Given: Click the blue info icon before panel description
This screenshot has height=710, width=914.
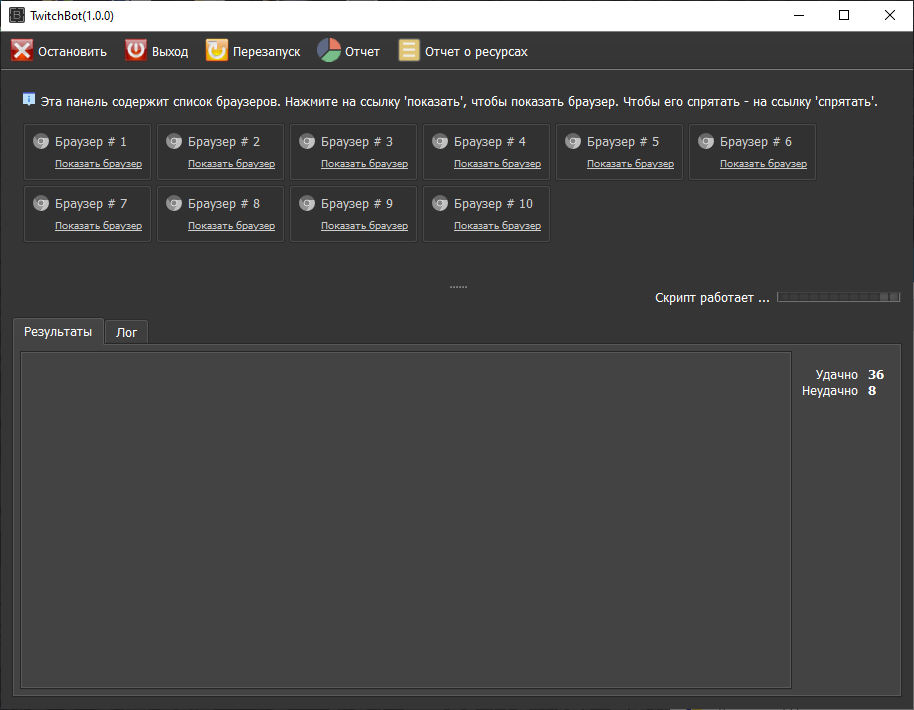Looking at the screenshot, I should pyautogui.click(x=29, y=100).
